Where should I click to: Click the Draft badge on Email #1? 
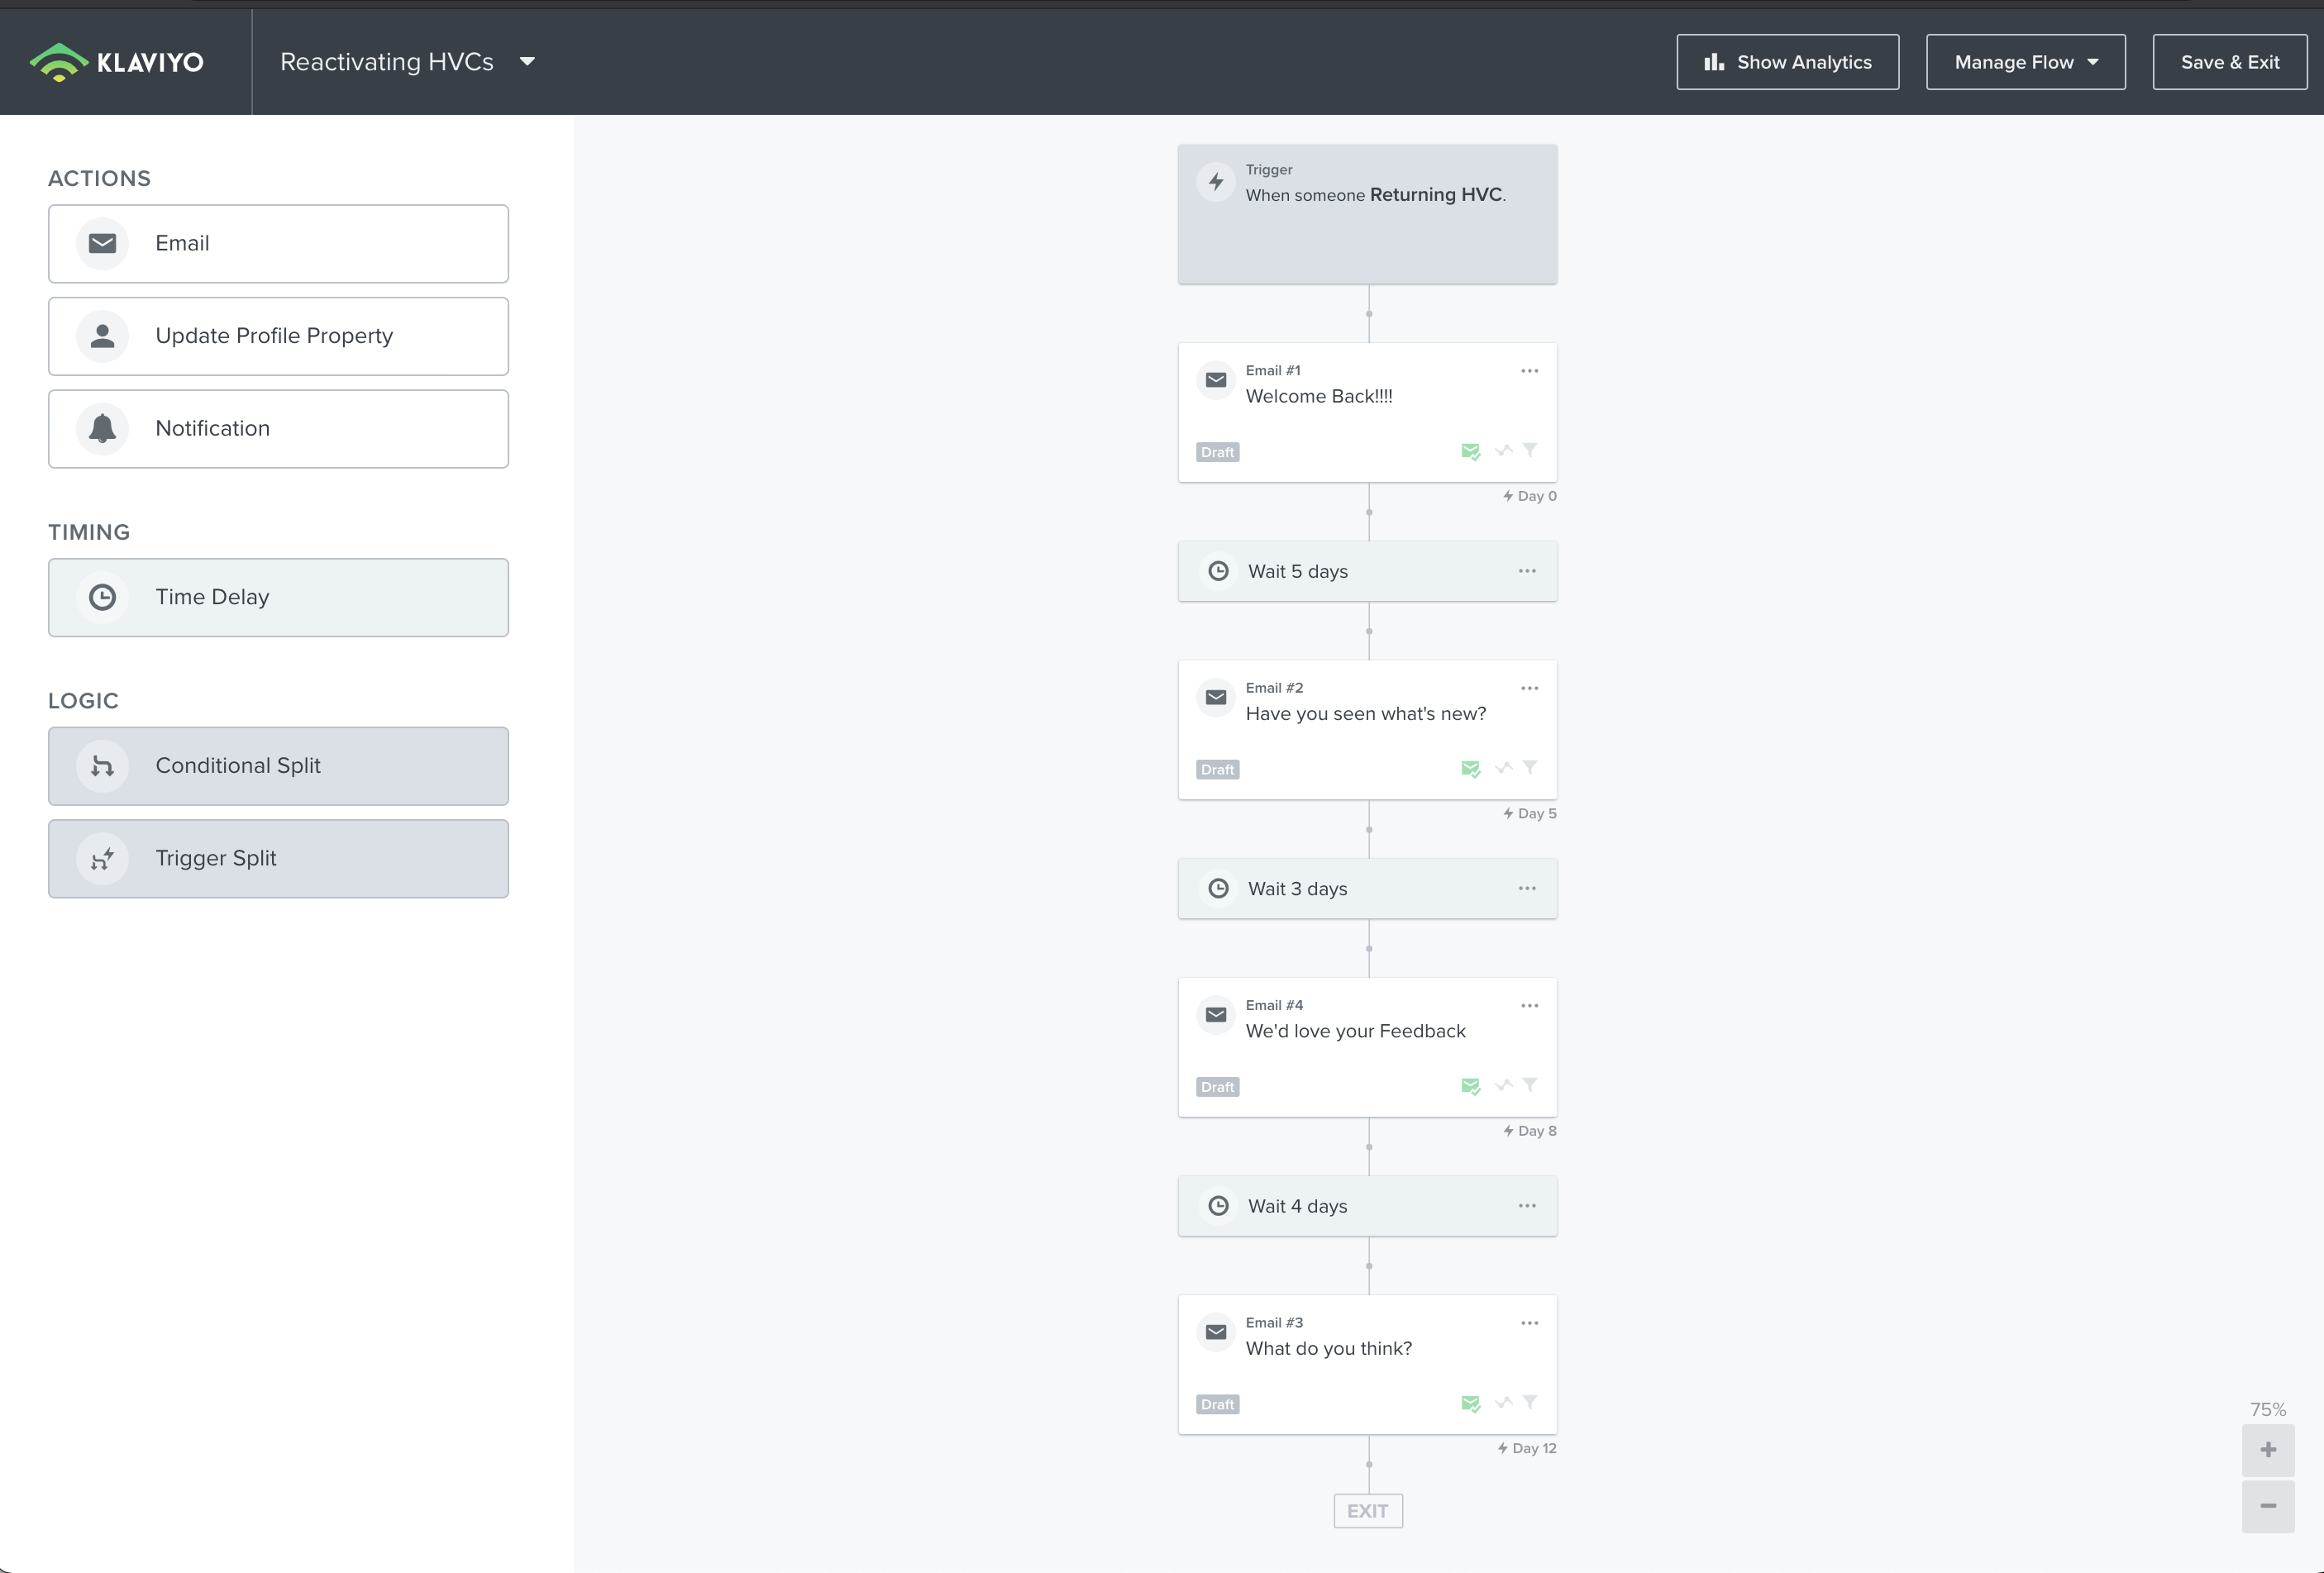point(1217,452)
